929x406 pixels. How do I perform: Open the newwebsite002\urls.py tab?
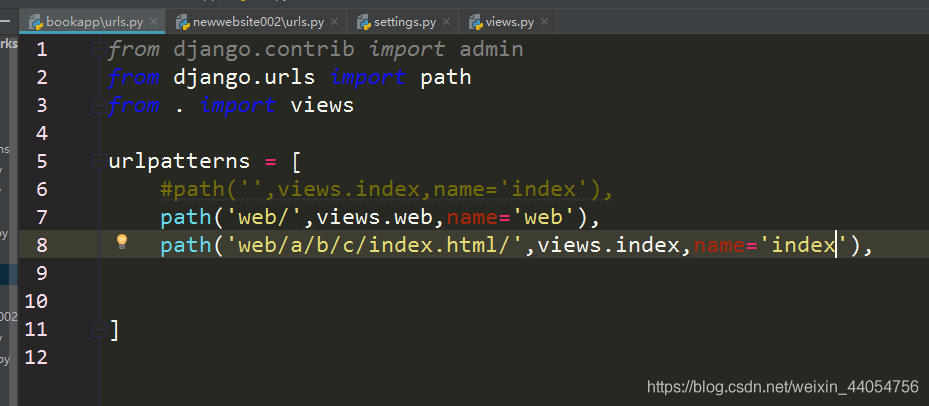click(x=257, y=23)
